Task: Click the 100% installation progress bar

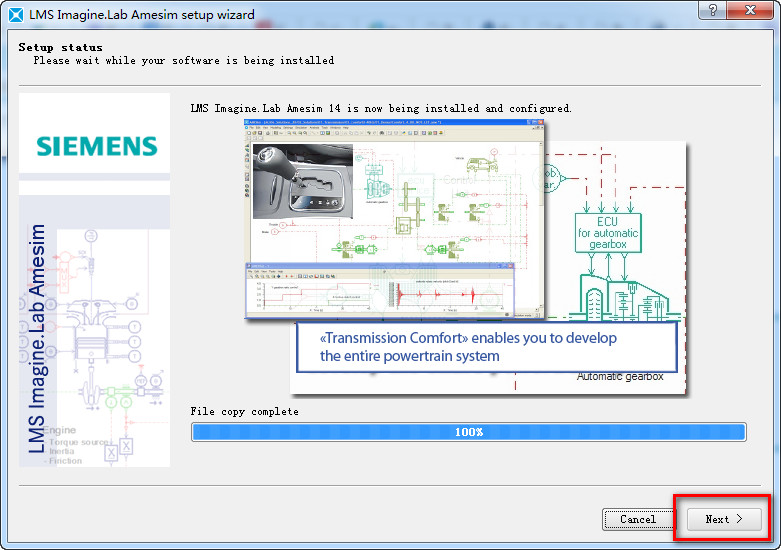Action: (x=469, y=432)
